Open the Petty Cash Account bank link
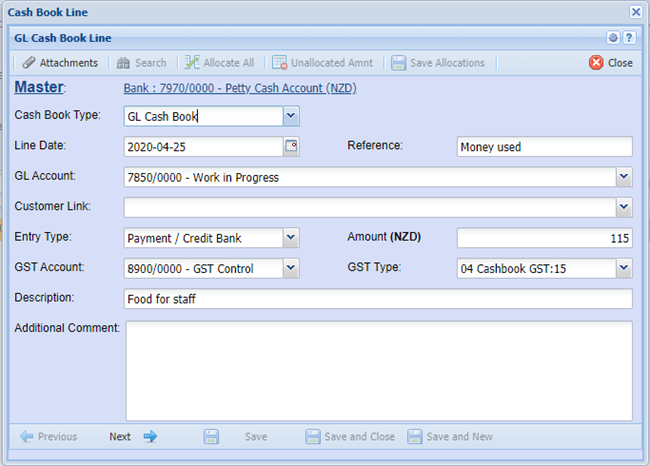 (x=240, y=88)
